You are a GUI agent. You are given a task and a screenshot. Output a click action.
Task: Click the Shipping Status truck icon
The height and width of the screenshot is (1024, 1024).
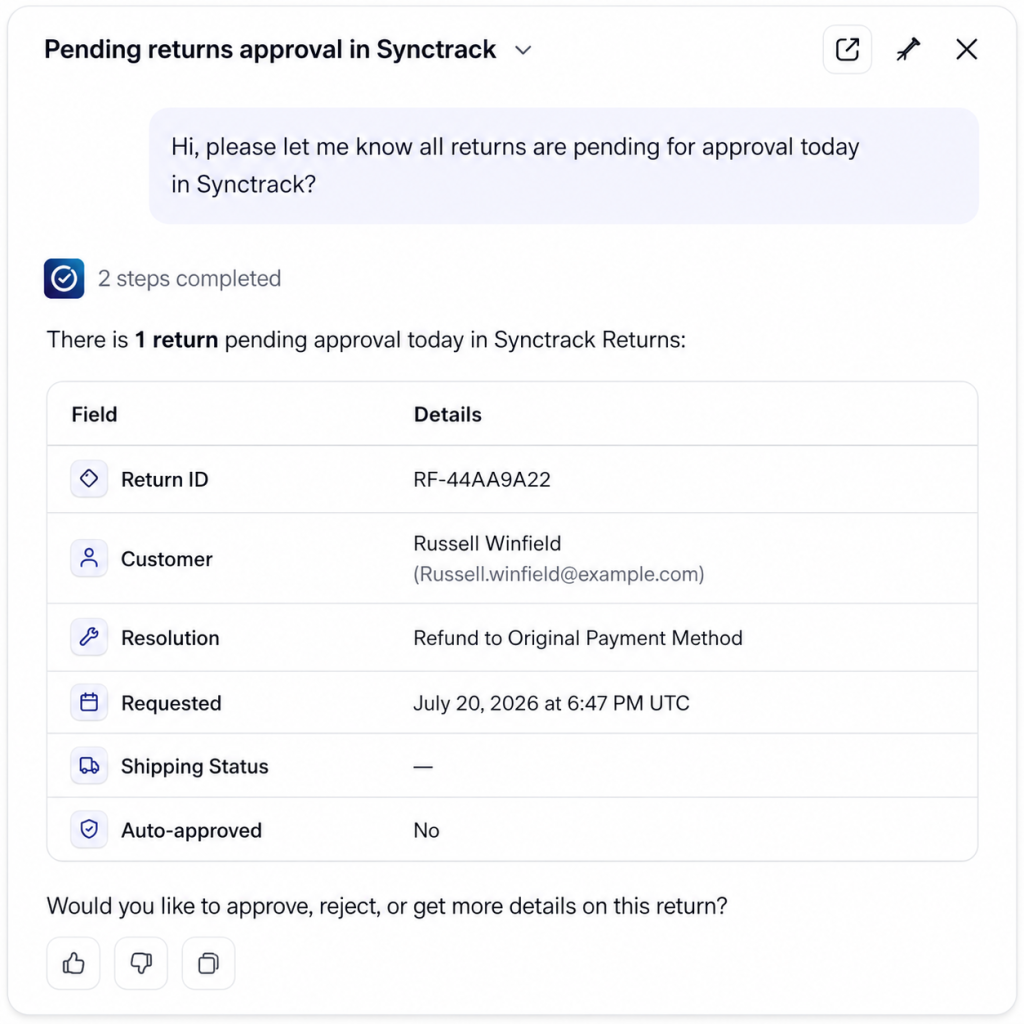(x=89, y=765)
